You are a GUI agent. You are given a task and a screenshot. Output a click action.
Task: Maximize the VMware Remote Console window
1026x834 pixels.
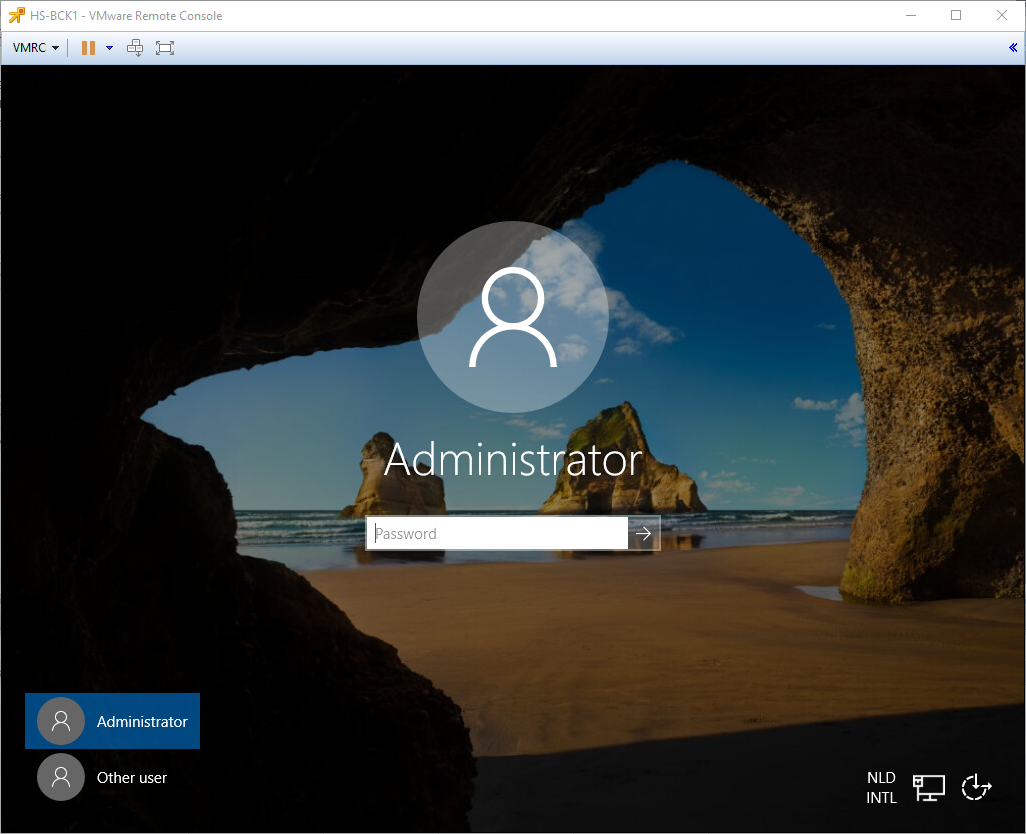(956, 15)
